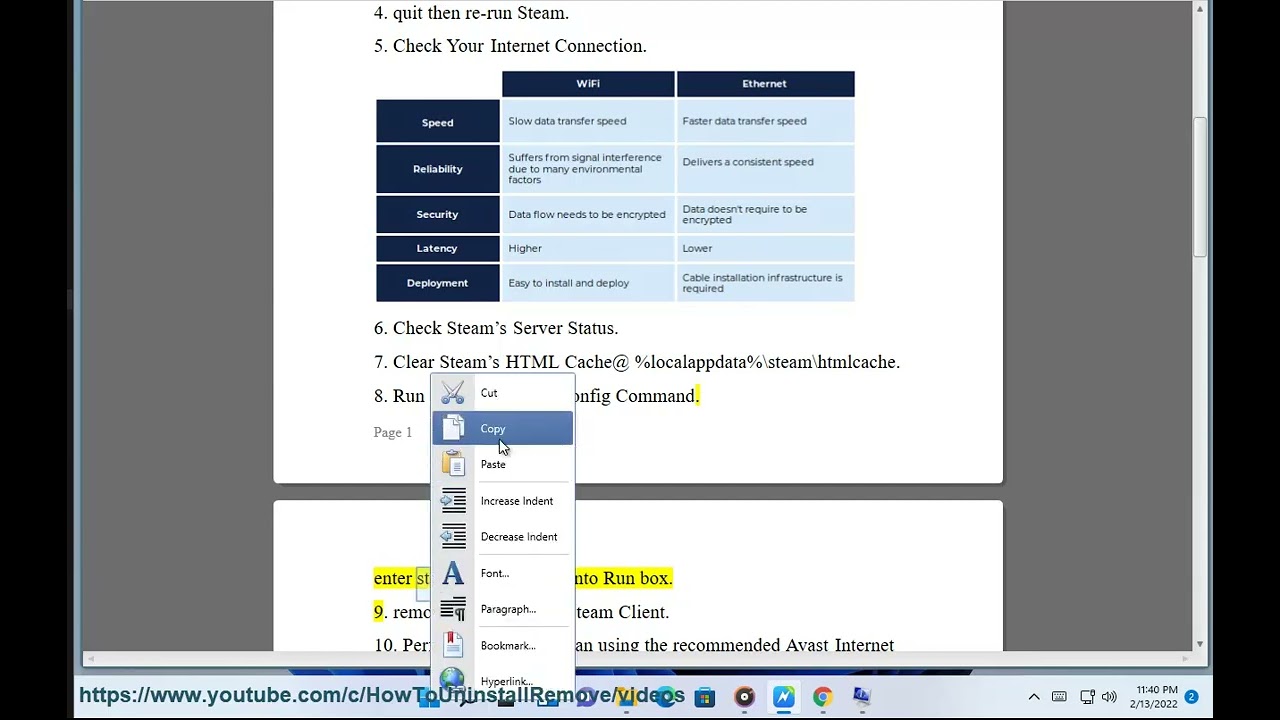Click the vertical scrollbar thumb
Viewport: 1280px width, 720px height.
coord(1200,188)
